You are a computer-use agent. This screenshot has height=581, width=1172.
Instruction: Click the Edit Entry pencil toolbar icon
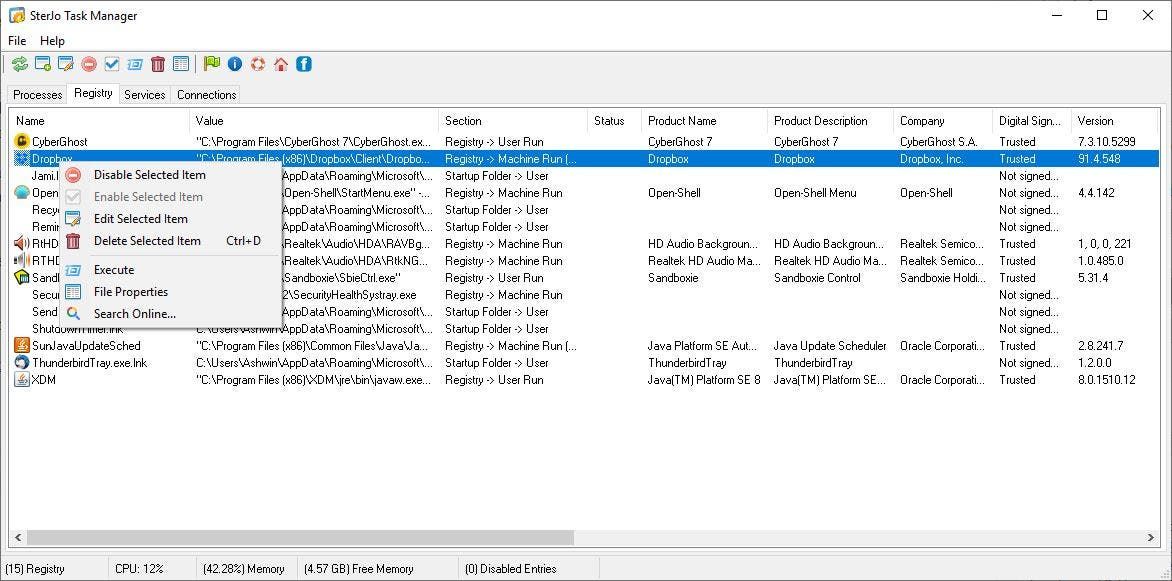point(66,64)
